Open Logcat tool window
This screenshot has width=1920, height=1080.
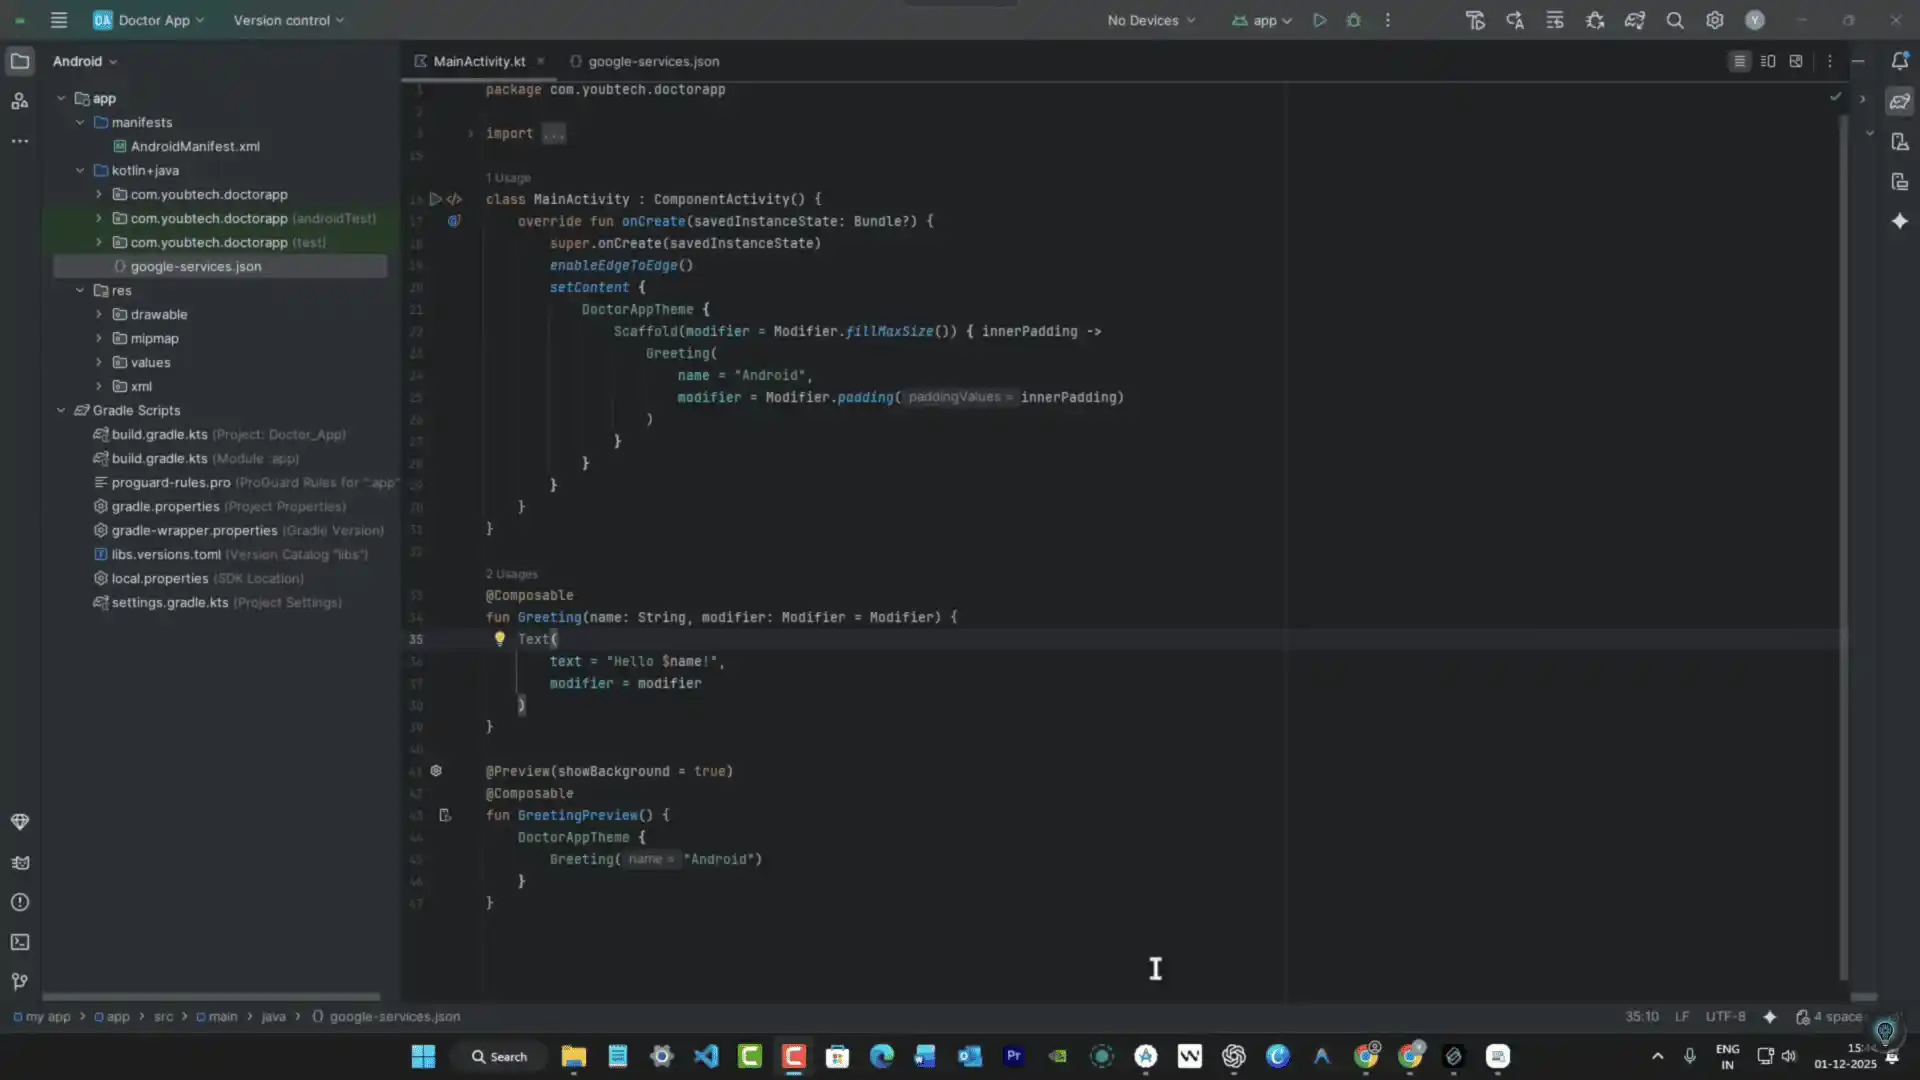coord(20,862)
